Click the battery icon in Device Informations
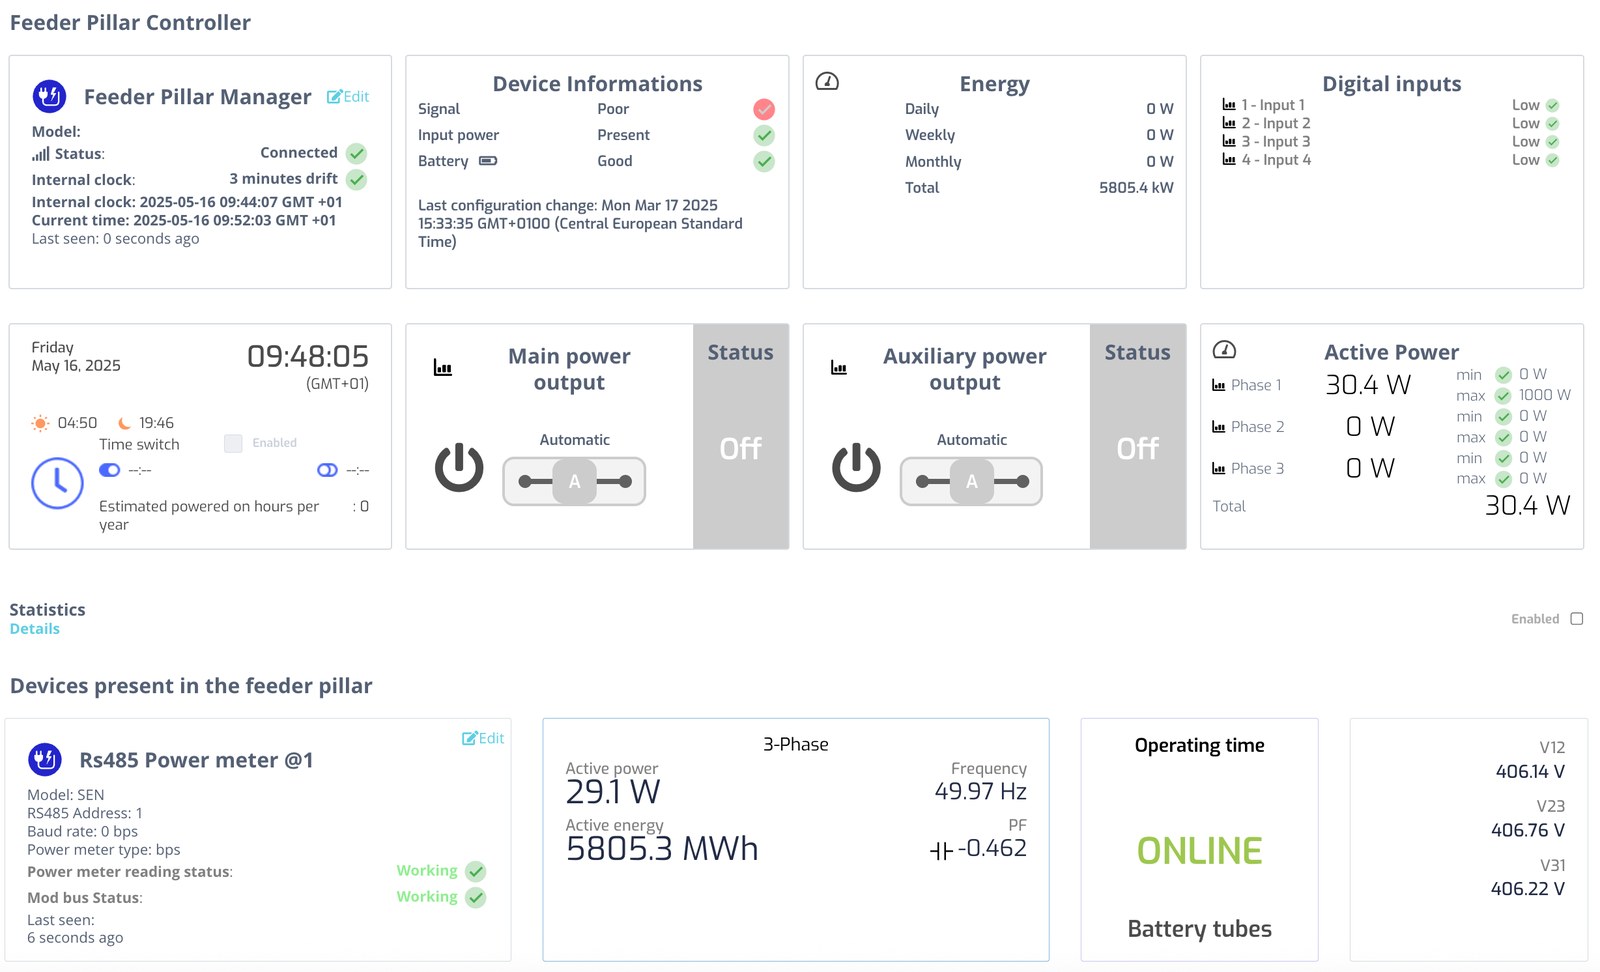 click(x=488, y=161)
